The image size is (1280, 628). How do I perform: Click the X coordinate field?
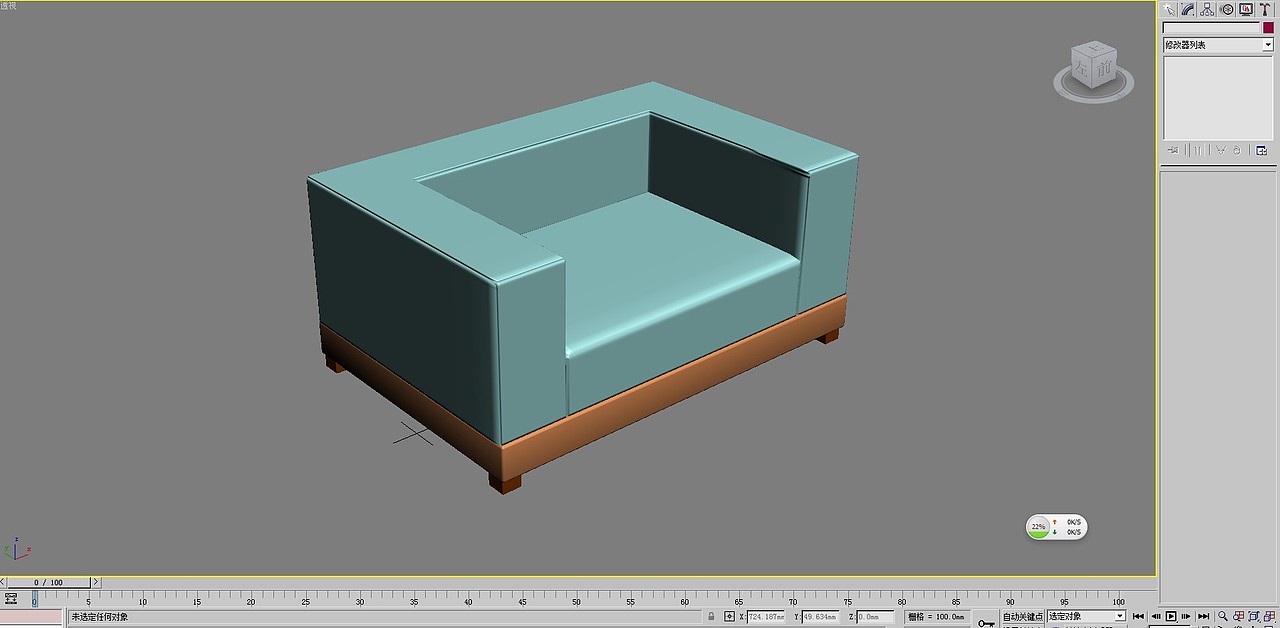767,617
